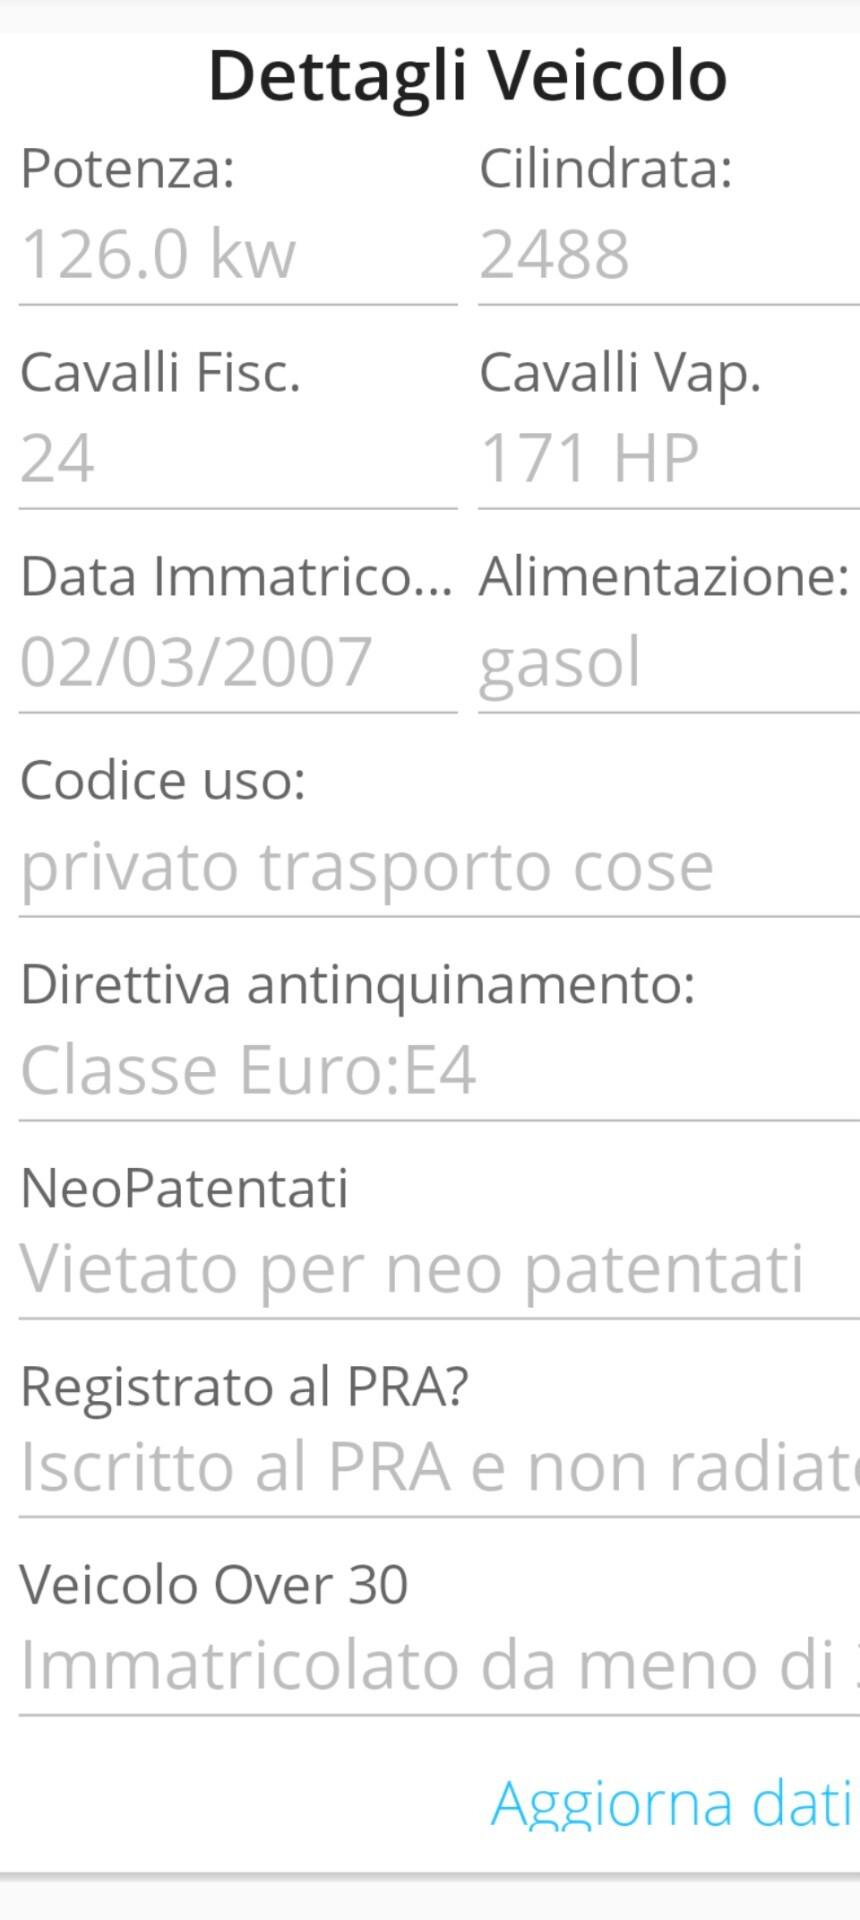The image size is (860, 1920).
Task: Click the Cavalli Fisc. field value 24
Action: pos(238,459)
